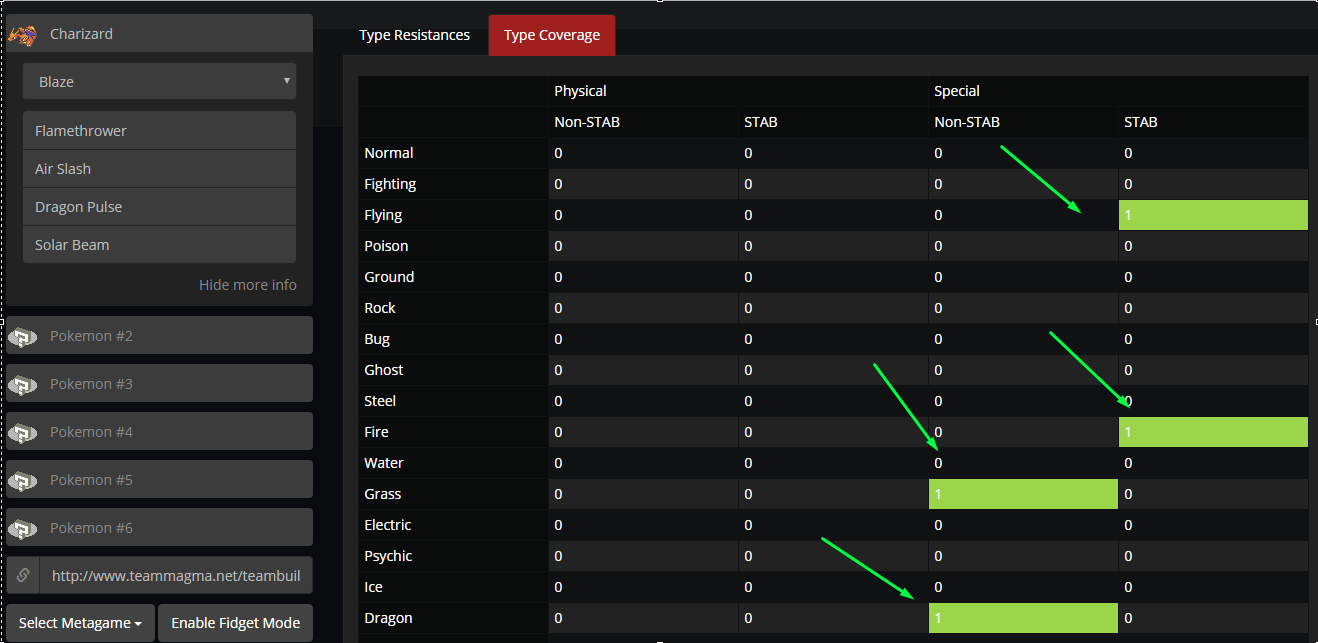
Task: Click the Pokemon #5 placeholder icon
Action: click(22, 481)
